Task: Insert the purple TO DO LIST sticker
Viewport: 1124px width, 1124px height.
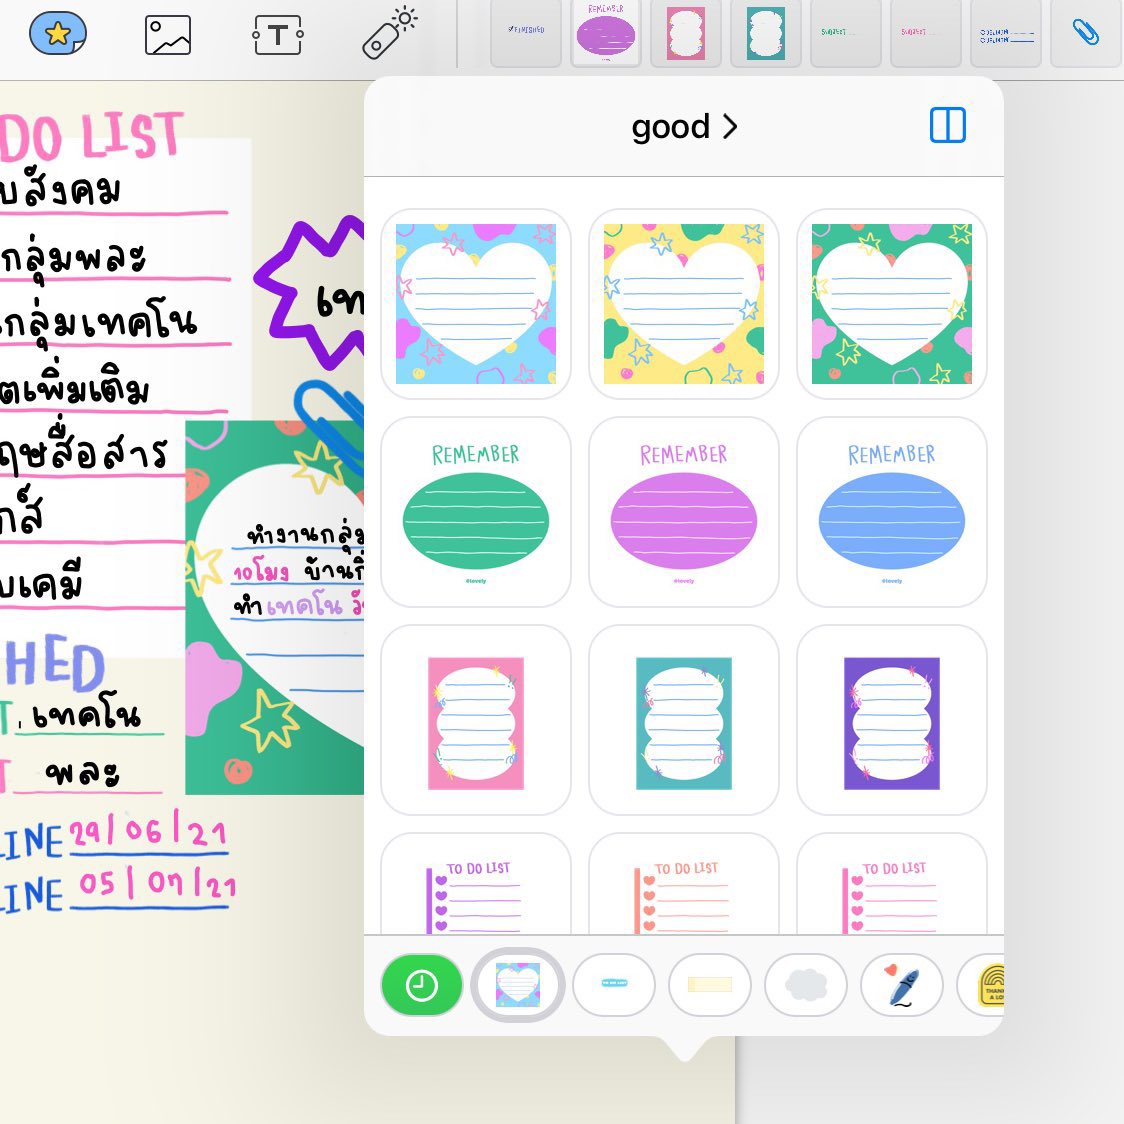Action: [476, 885]
